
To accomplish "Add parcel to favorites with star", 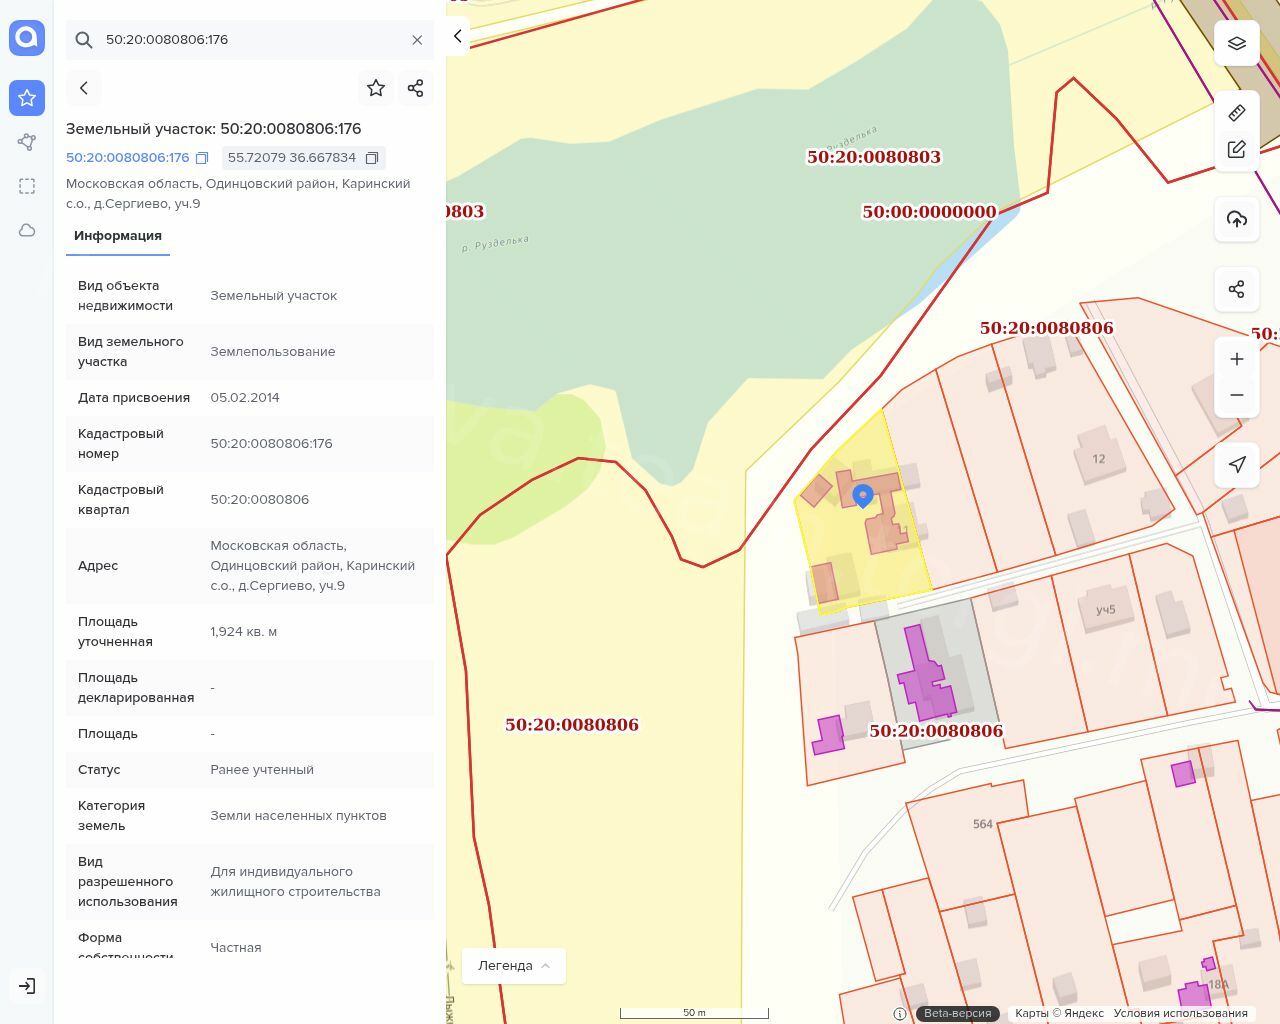I will [376, 88].
